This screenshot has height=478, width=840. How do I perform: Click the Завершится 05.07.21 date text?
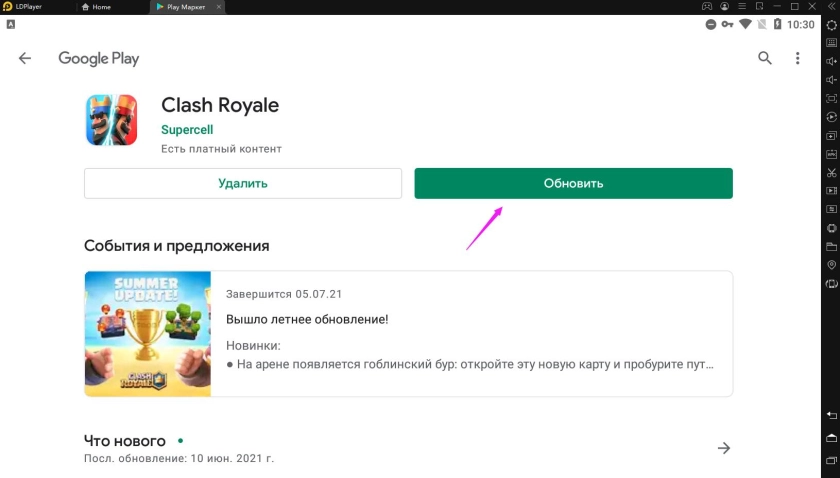(284, 294)
